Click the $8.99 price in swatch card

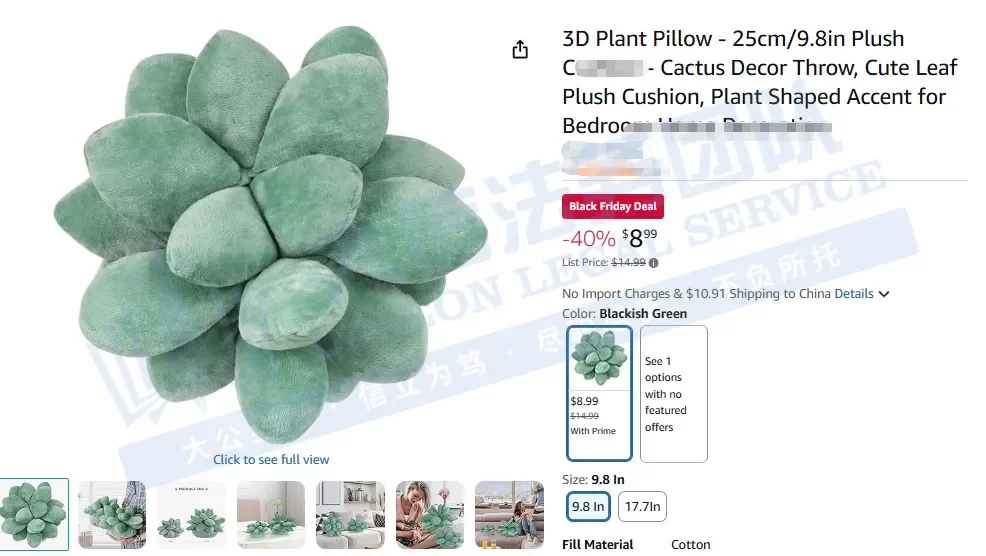(584, 401)
